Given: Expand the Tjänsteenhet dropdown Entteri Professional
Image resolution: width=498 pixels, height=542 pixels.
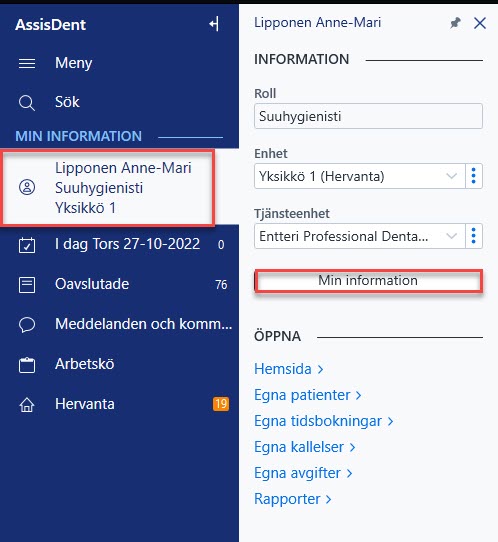Looking at the screenshot, I should [x=359, y=236].
